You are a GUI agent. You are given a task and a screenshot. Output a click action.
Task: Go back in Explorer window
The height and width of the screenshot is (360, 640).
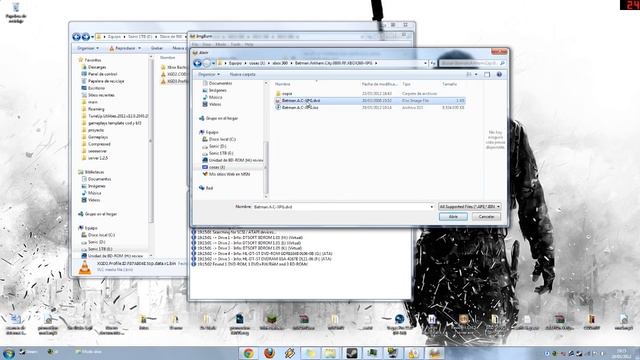(x=76, y=37)
